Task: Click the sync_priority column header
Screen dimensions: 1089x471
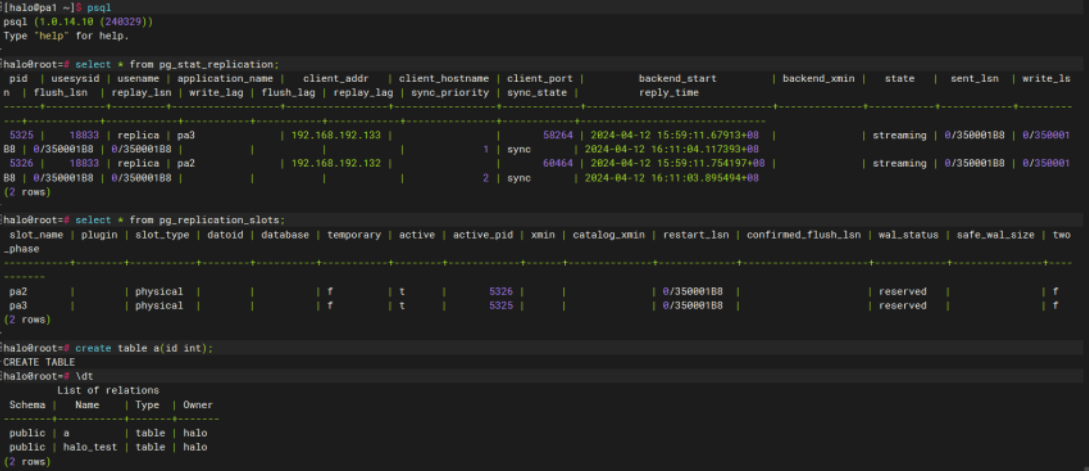Action: [x=450, y=92]
